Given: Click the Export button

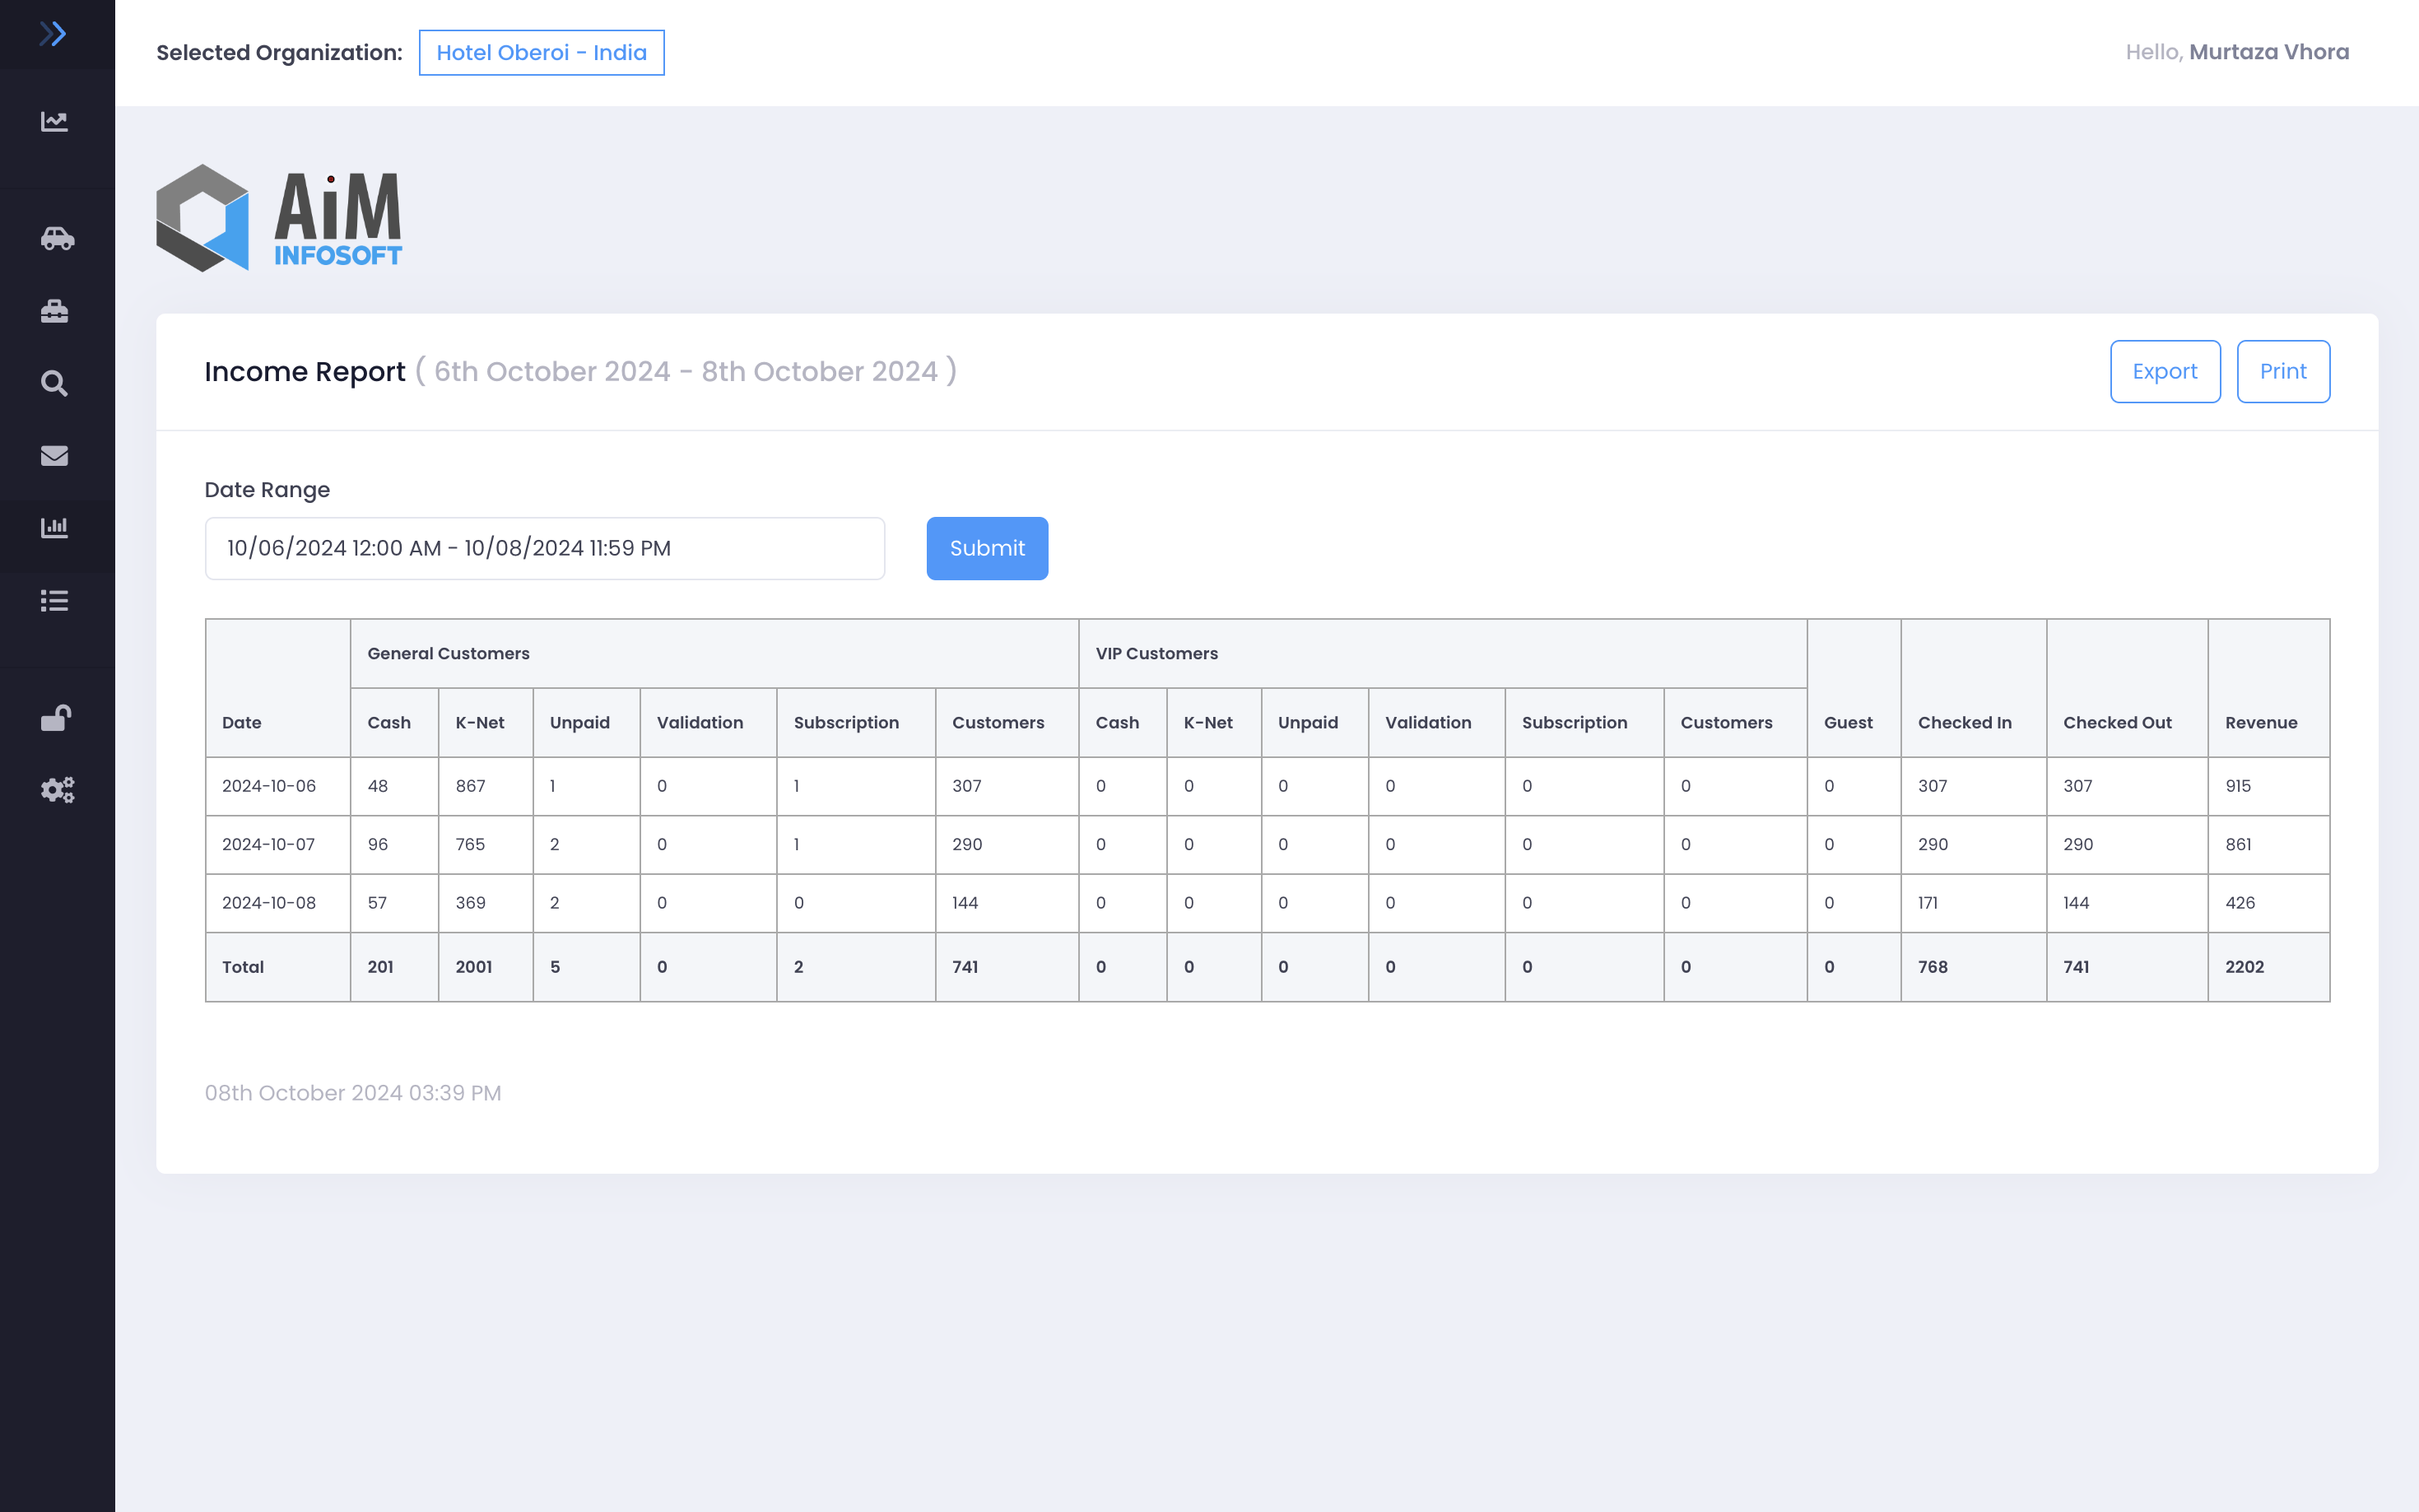Looking at the screenshot, I should coord(2165,371).
